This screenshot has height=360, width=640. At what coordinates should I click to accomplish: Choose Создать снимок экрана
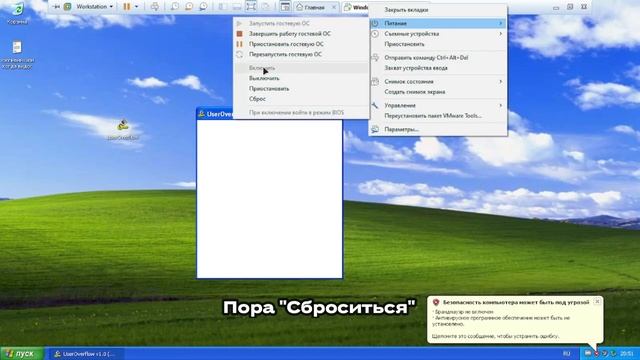click(x=415, y=92)
